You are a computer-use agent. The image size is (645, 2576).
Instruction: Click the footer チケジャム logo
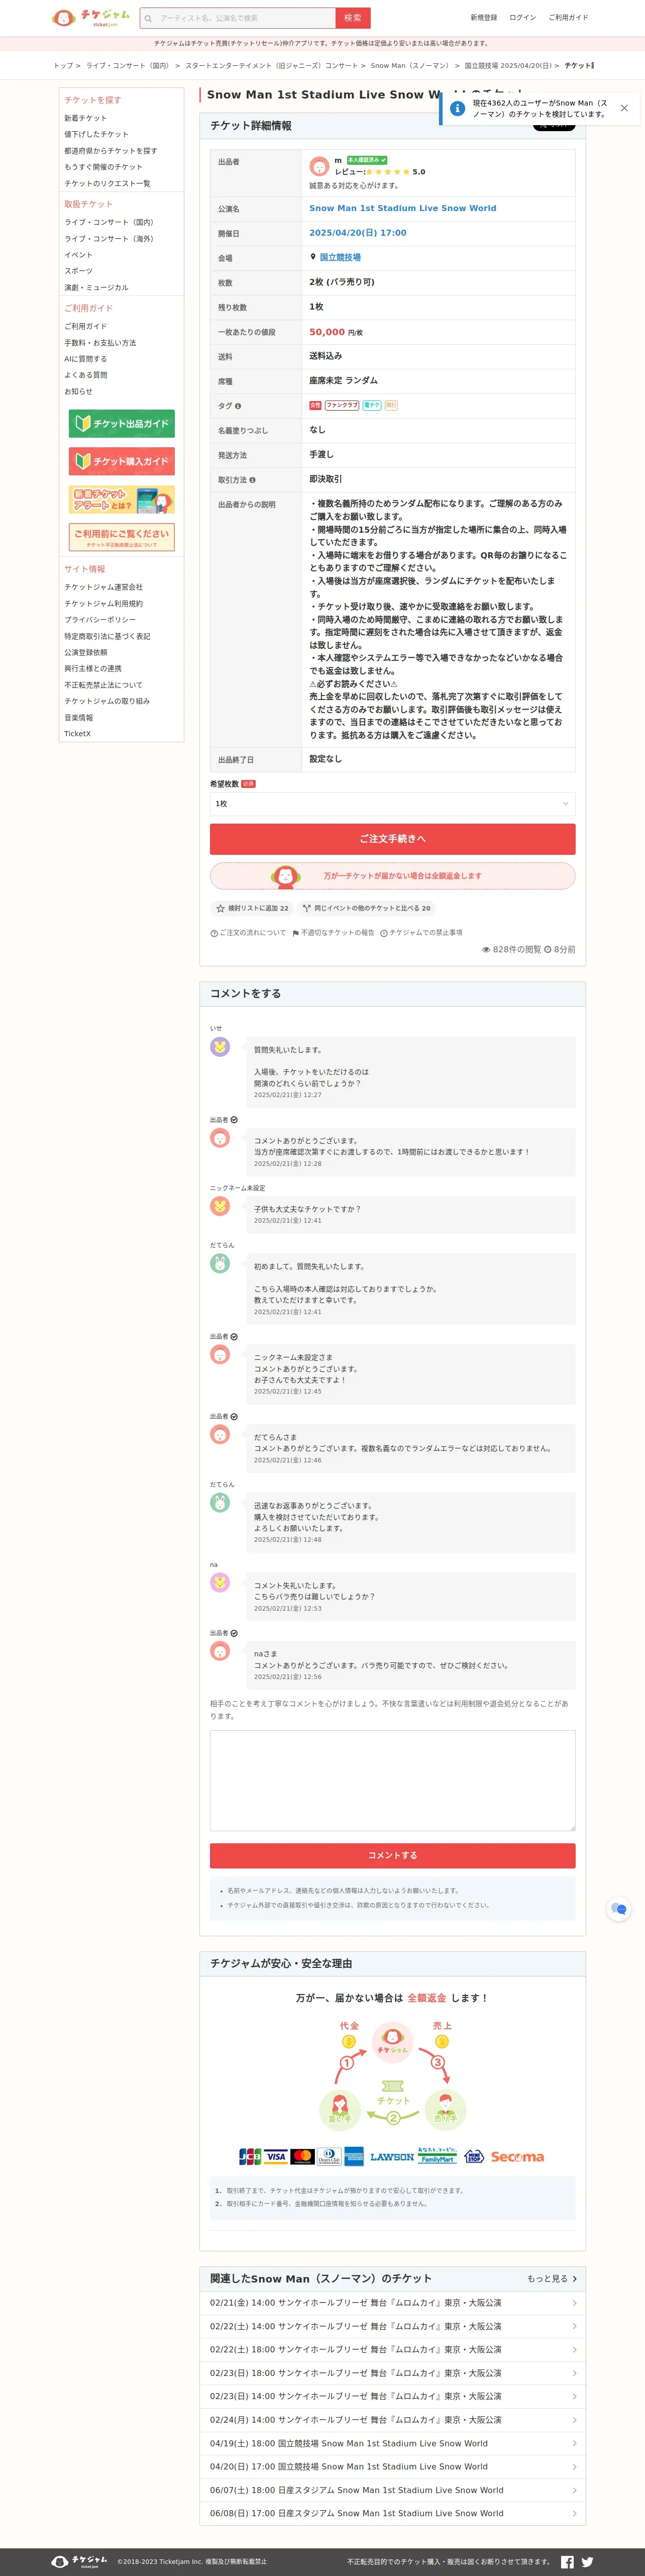(x=80, y=2561)
